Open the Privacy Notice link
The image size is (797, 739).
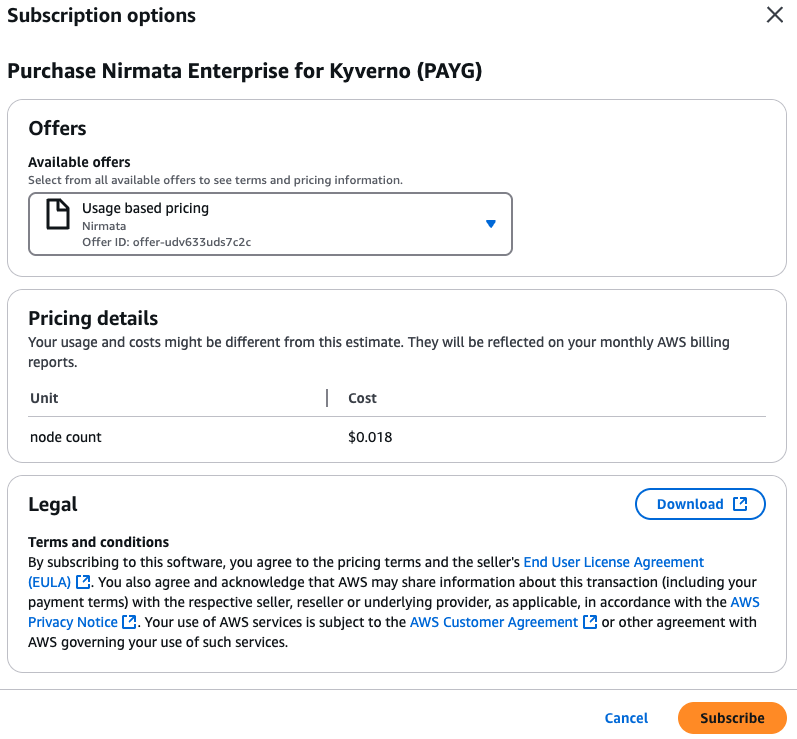[x=73, y=622]
